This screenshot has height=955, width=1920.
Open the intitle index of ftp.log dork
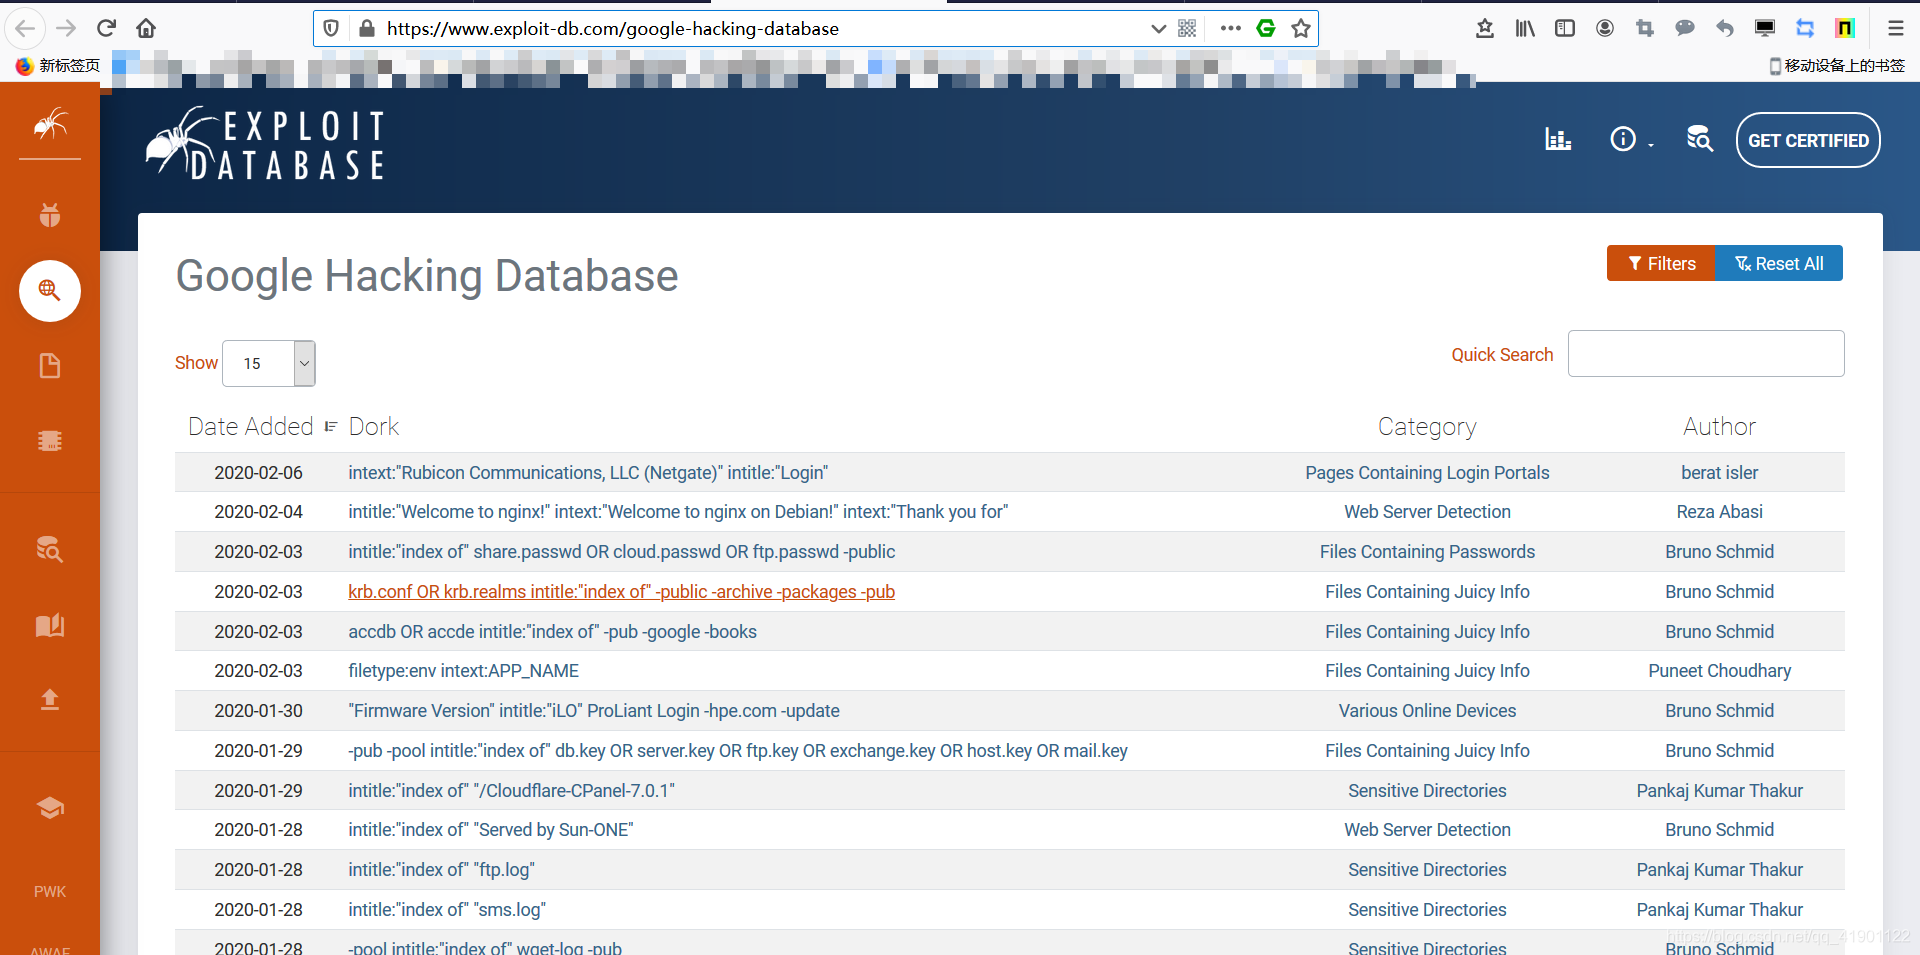pyautogui.click(x=441, y=870)
